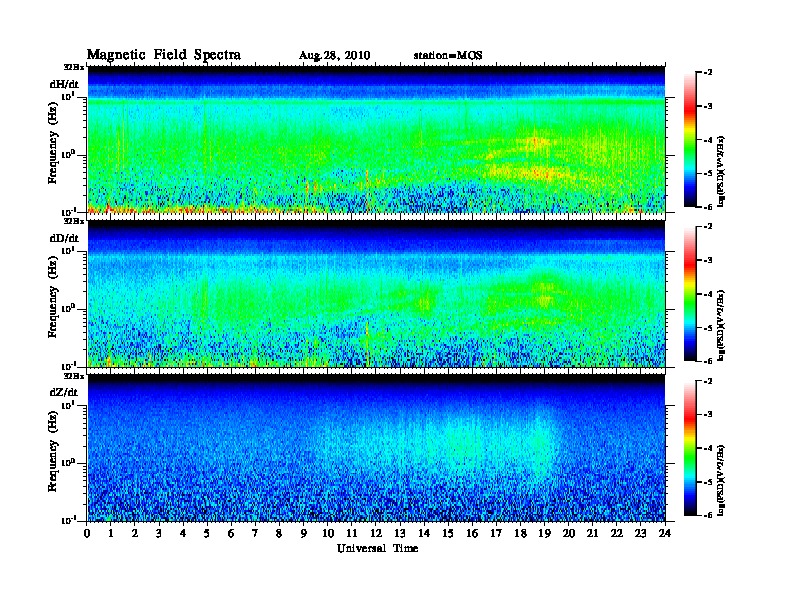
Task: Click the hour 9 tick label
Action: 304,533
